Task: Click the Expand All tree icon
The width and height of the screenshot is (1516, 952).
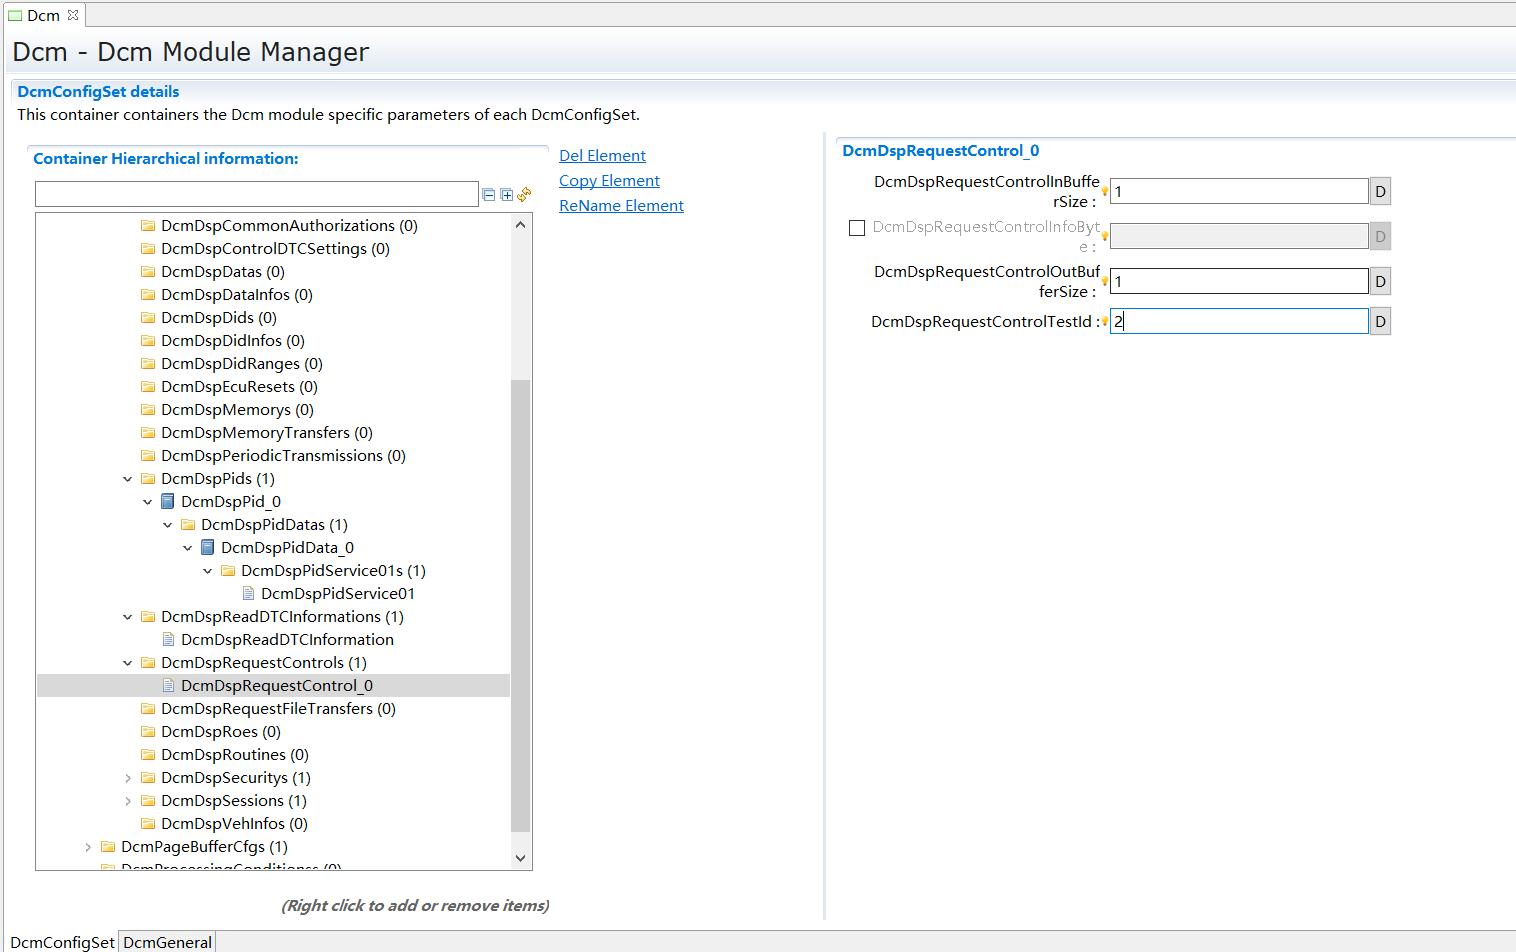Action: coord(507,195)
